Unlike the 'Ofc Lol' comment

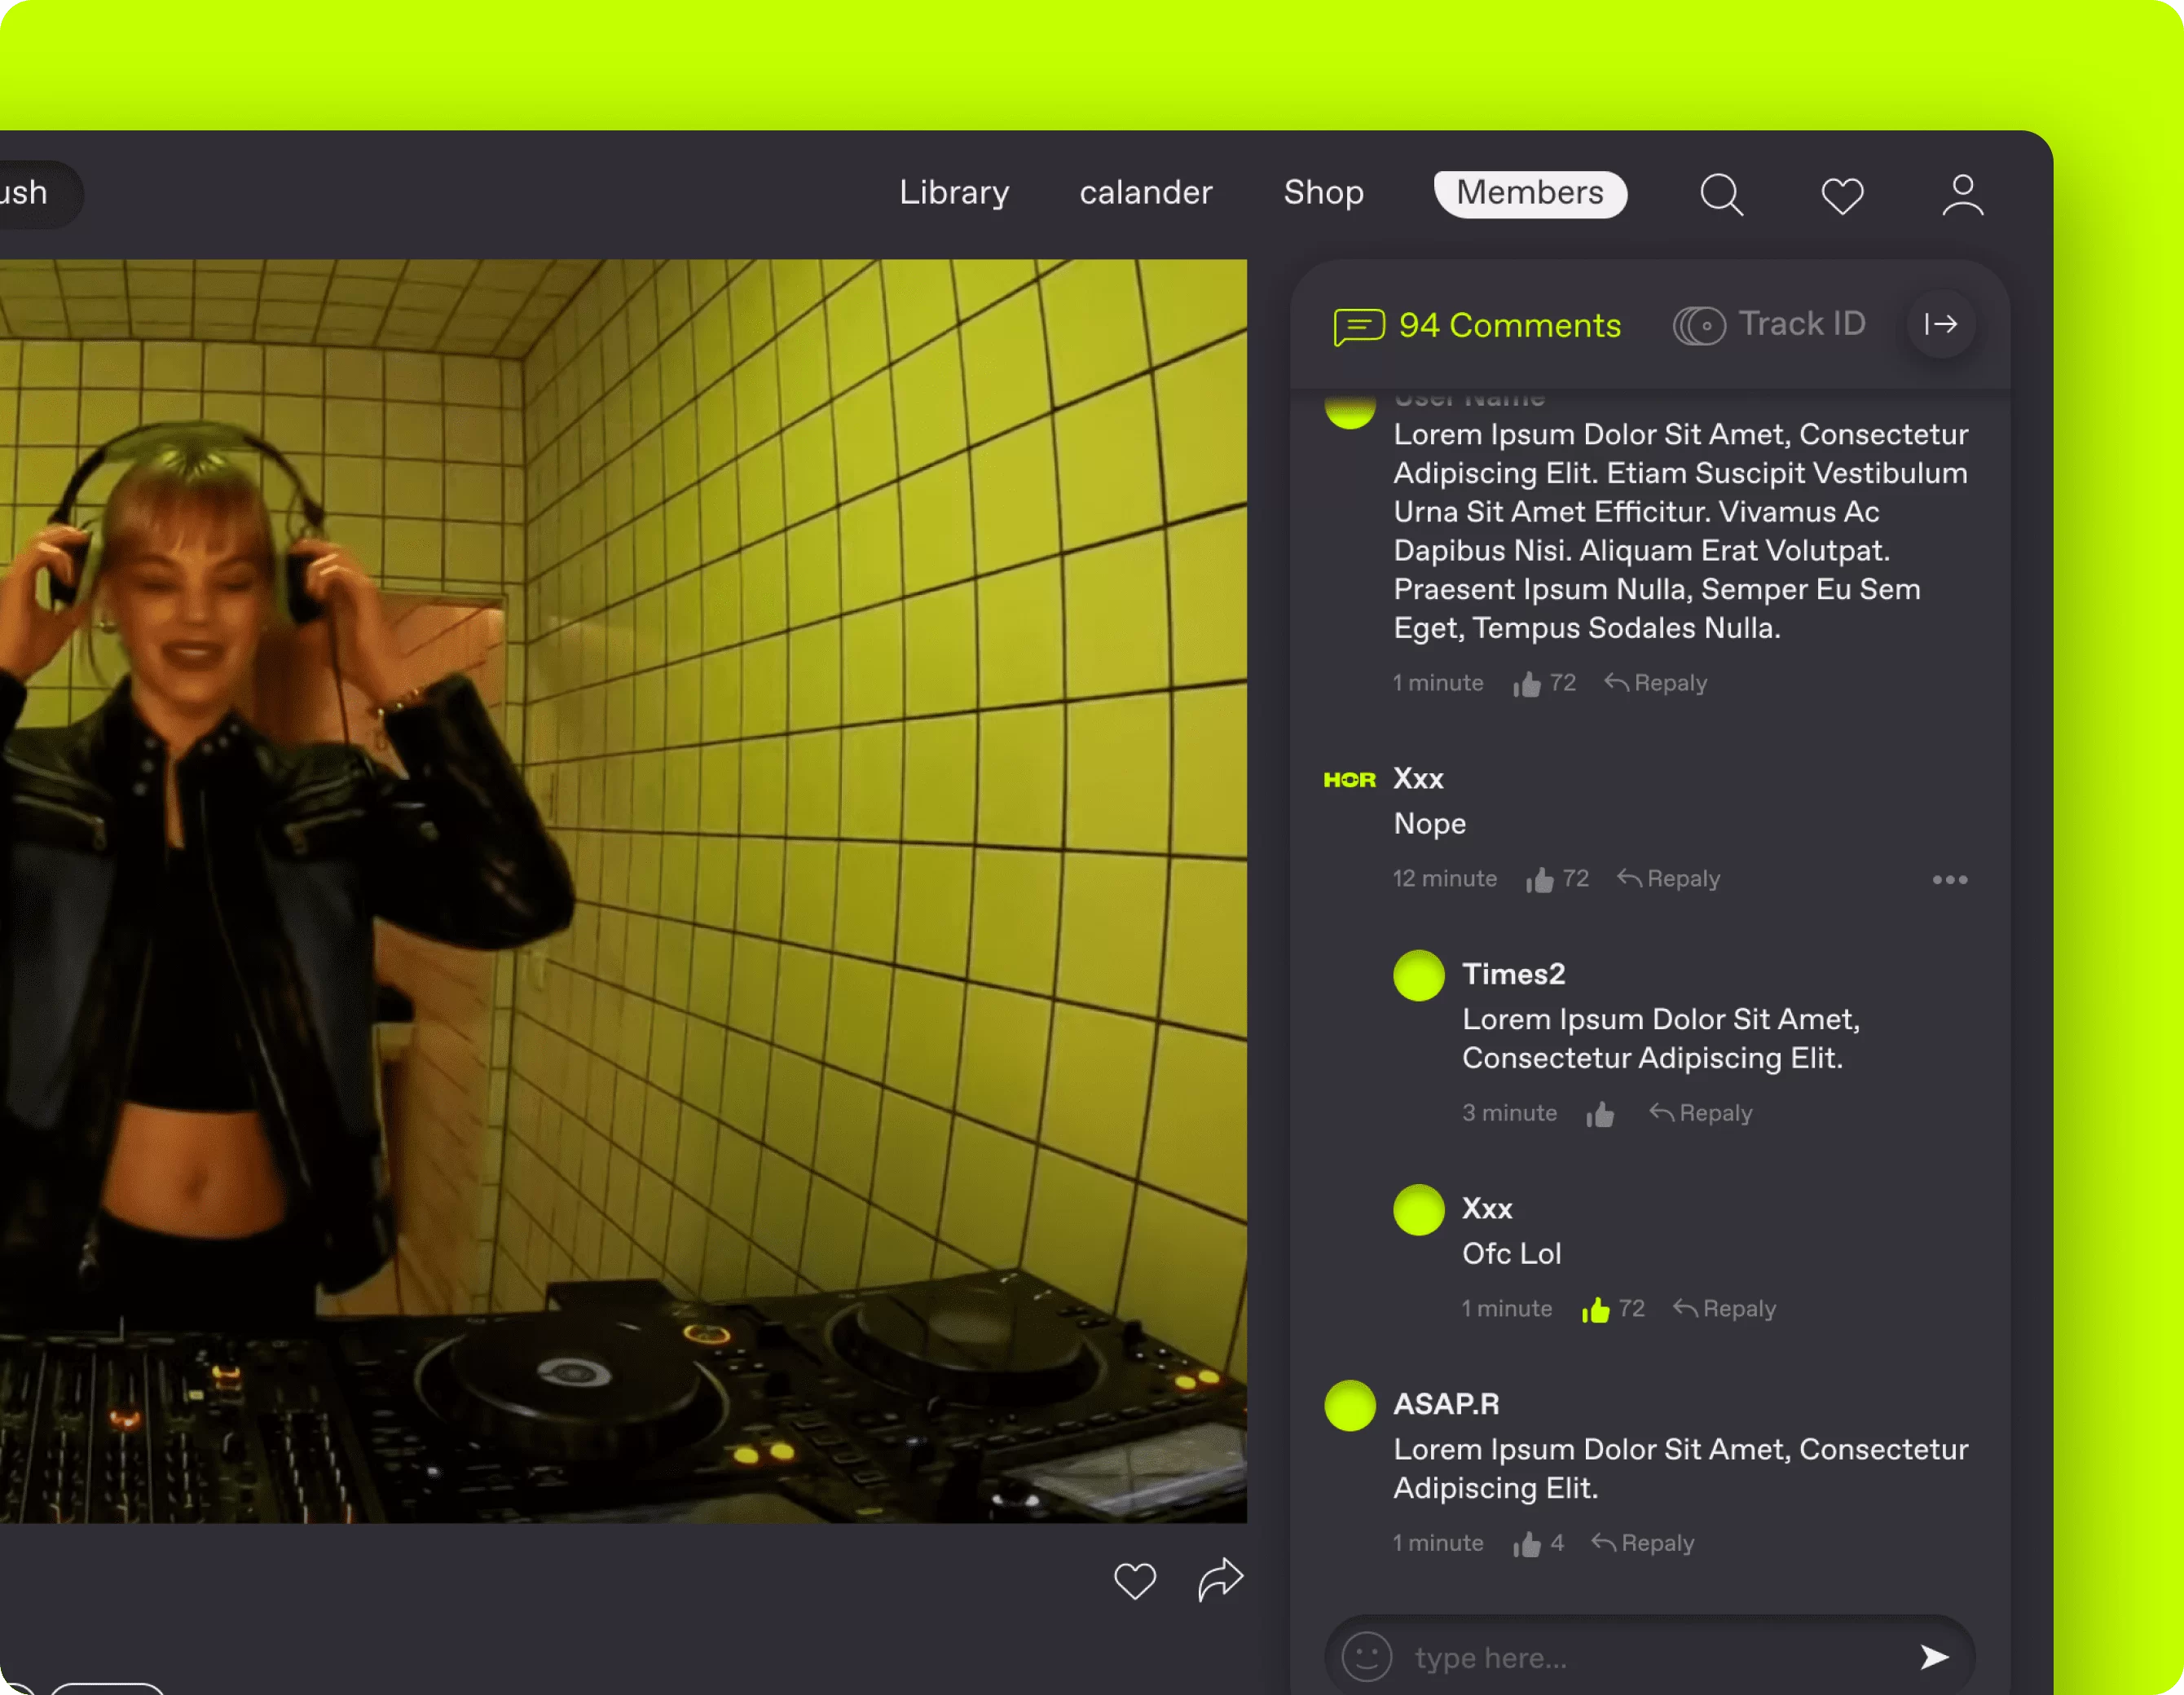pos(1596,1310)
